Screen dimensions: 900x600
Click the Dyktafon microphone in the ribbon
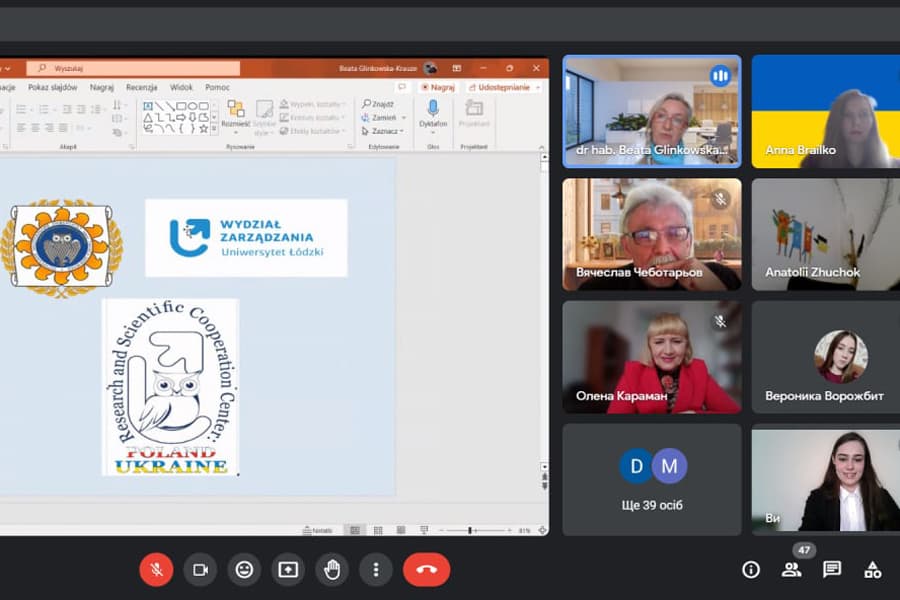tap(432, 110)
